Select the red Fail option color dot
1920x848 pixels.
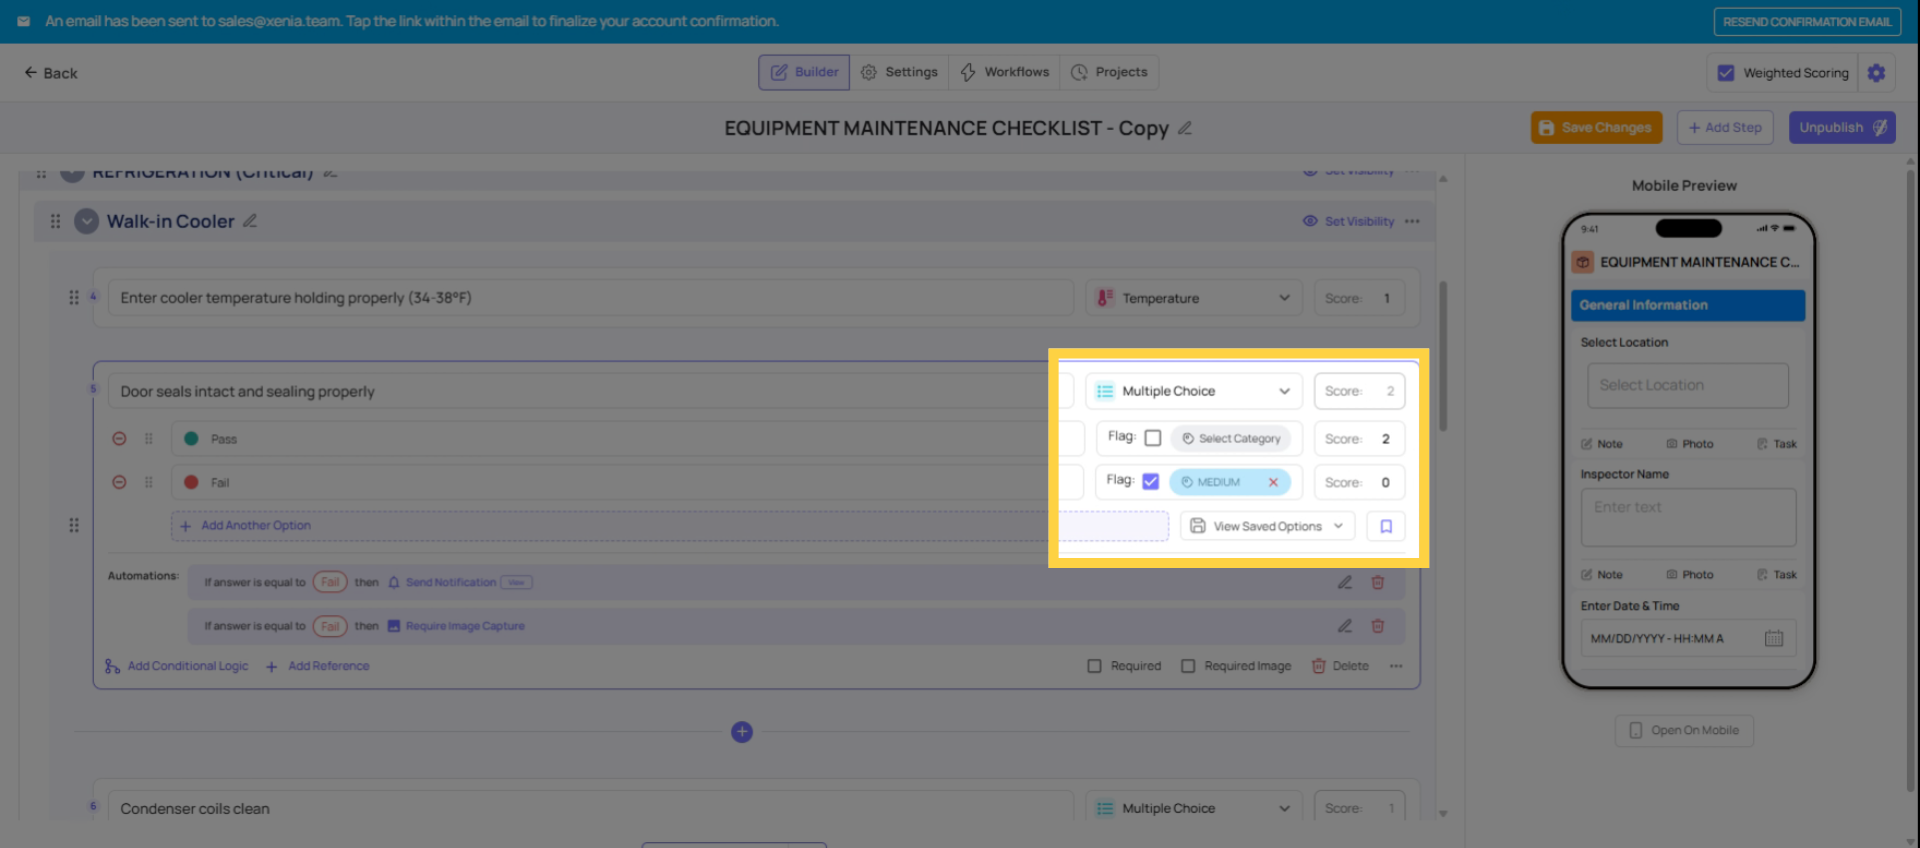coord(191,482)
